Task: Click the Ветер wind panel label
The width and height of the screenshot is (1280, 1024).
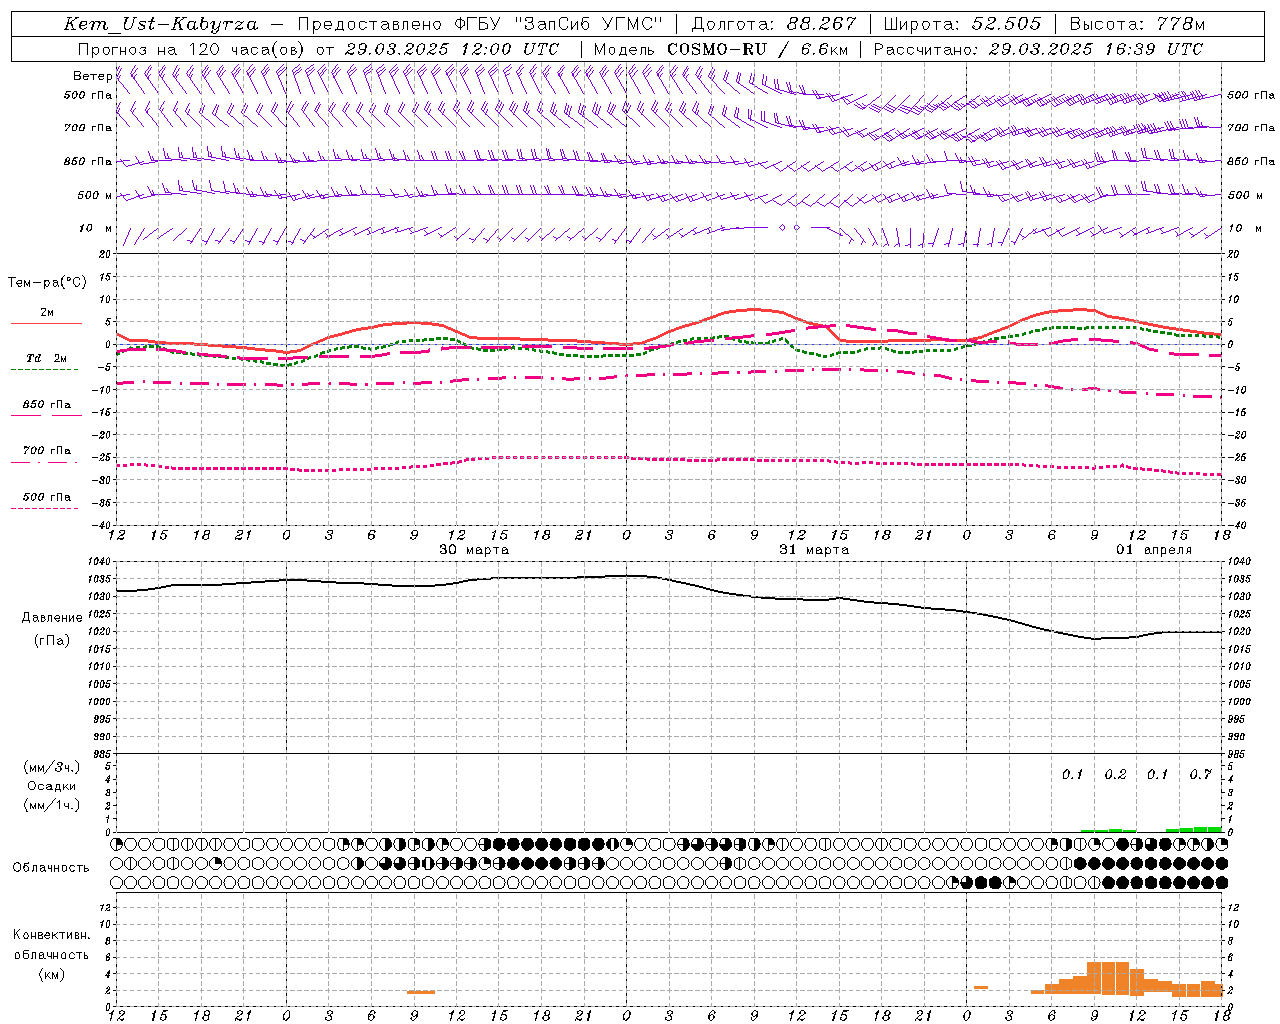Action: 92,76
